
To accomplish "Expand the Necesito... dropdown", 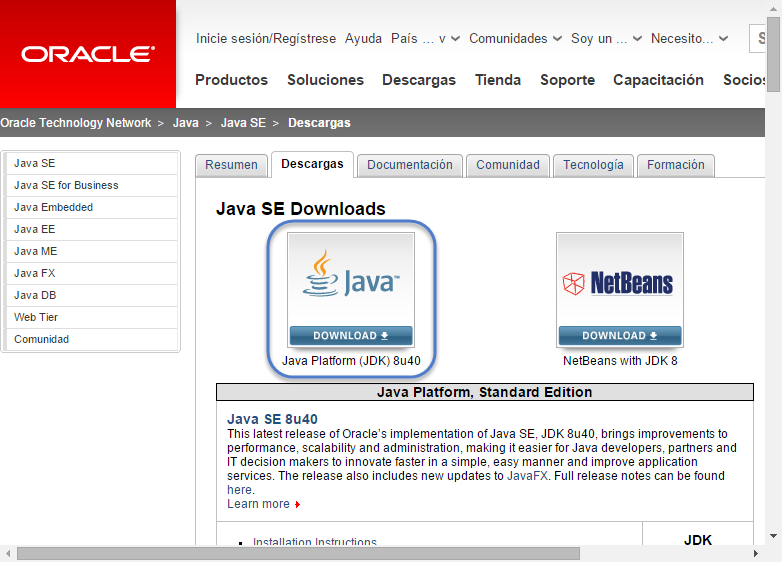I will point(689,38).
